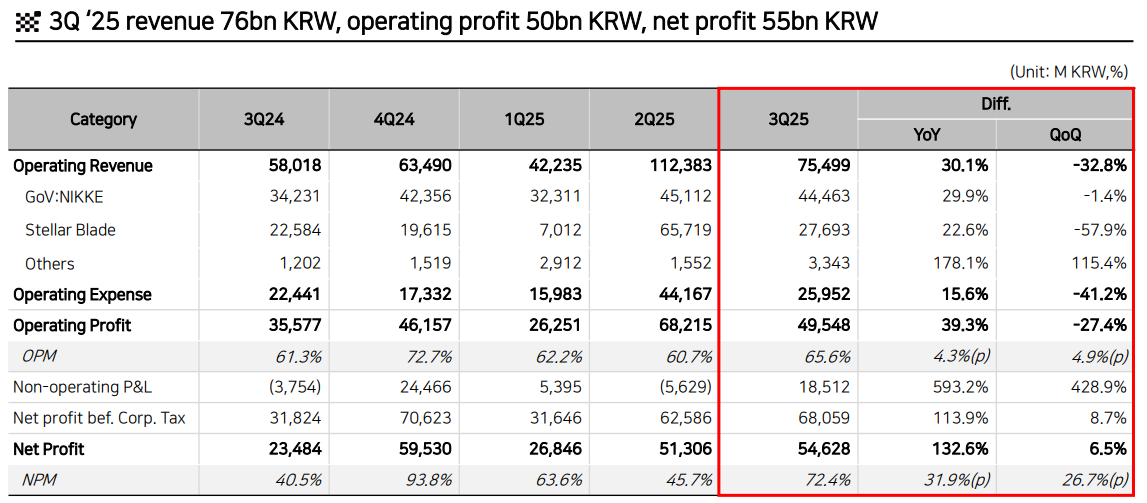The width and height of the screenshot is (1147, 503).
Task: Click the 3Q25 column header
Action: 788,119
